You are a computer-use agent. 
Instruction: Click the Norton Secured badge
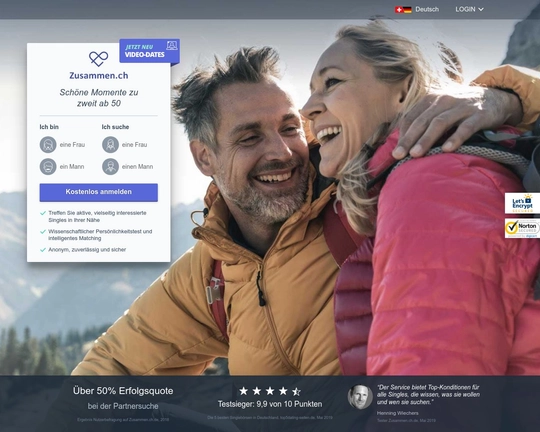pyautogui.click(x=522, y=228)
